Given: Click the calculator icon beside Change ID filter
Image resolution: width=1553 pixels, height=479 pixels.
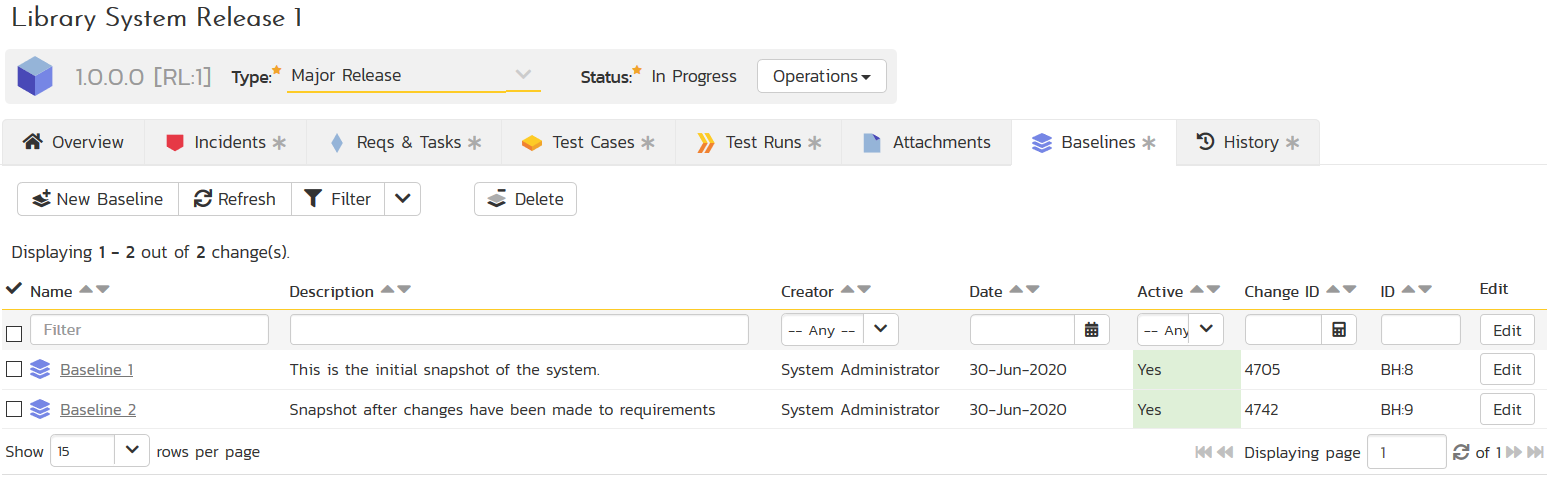Looking at the screenshot, I should pos(1339,330).
